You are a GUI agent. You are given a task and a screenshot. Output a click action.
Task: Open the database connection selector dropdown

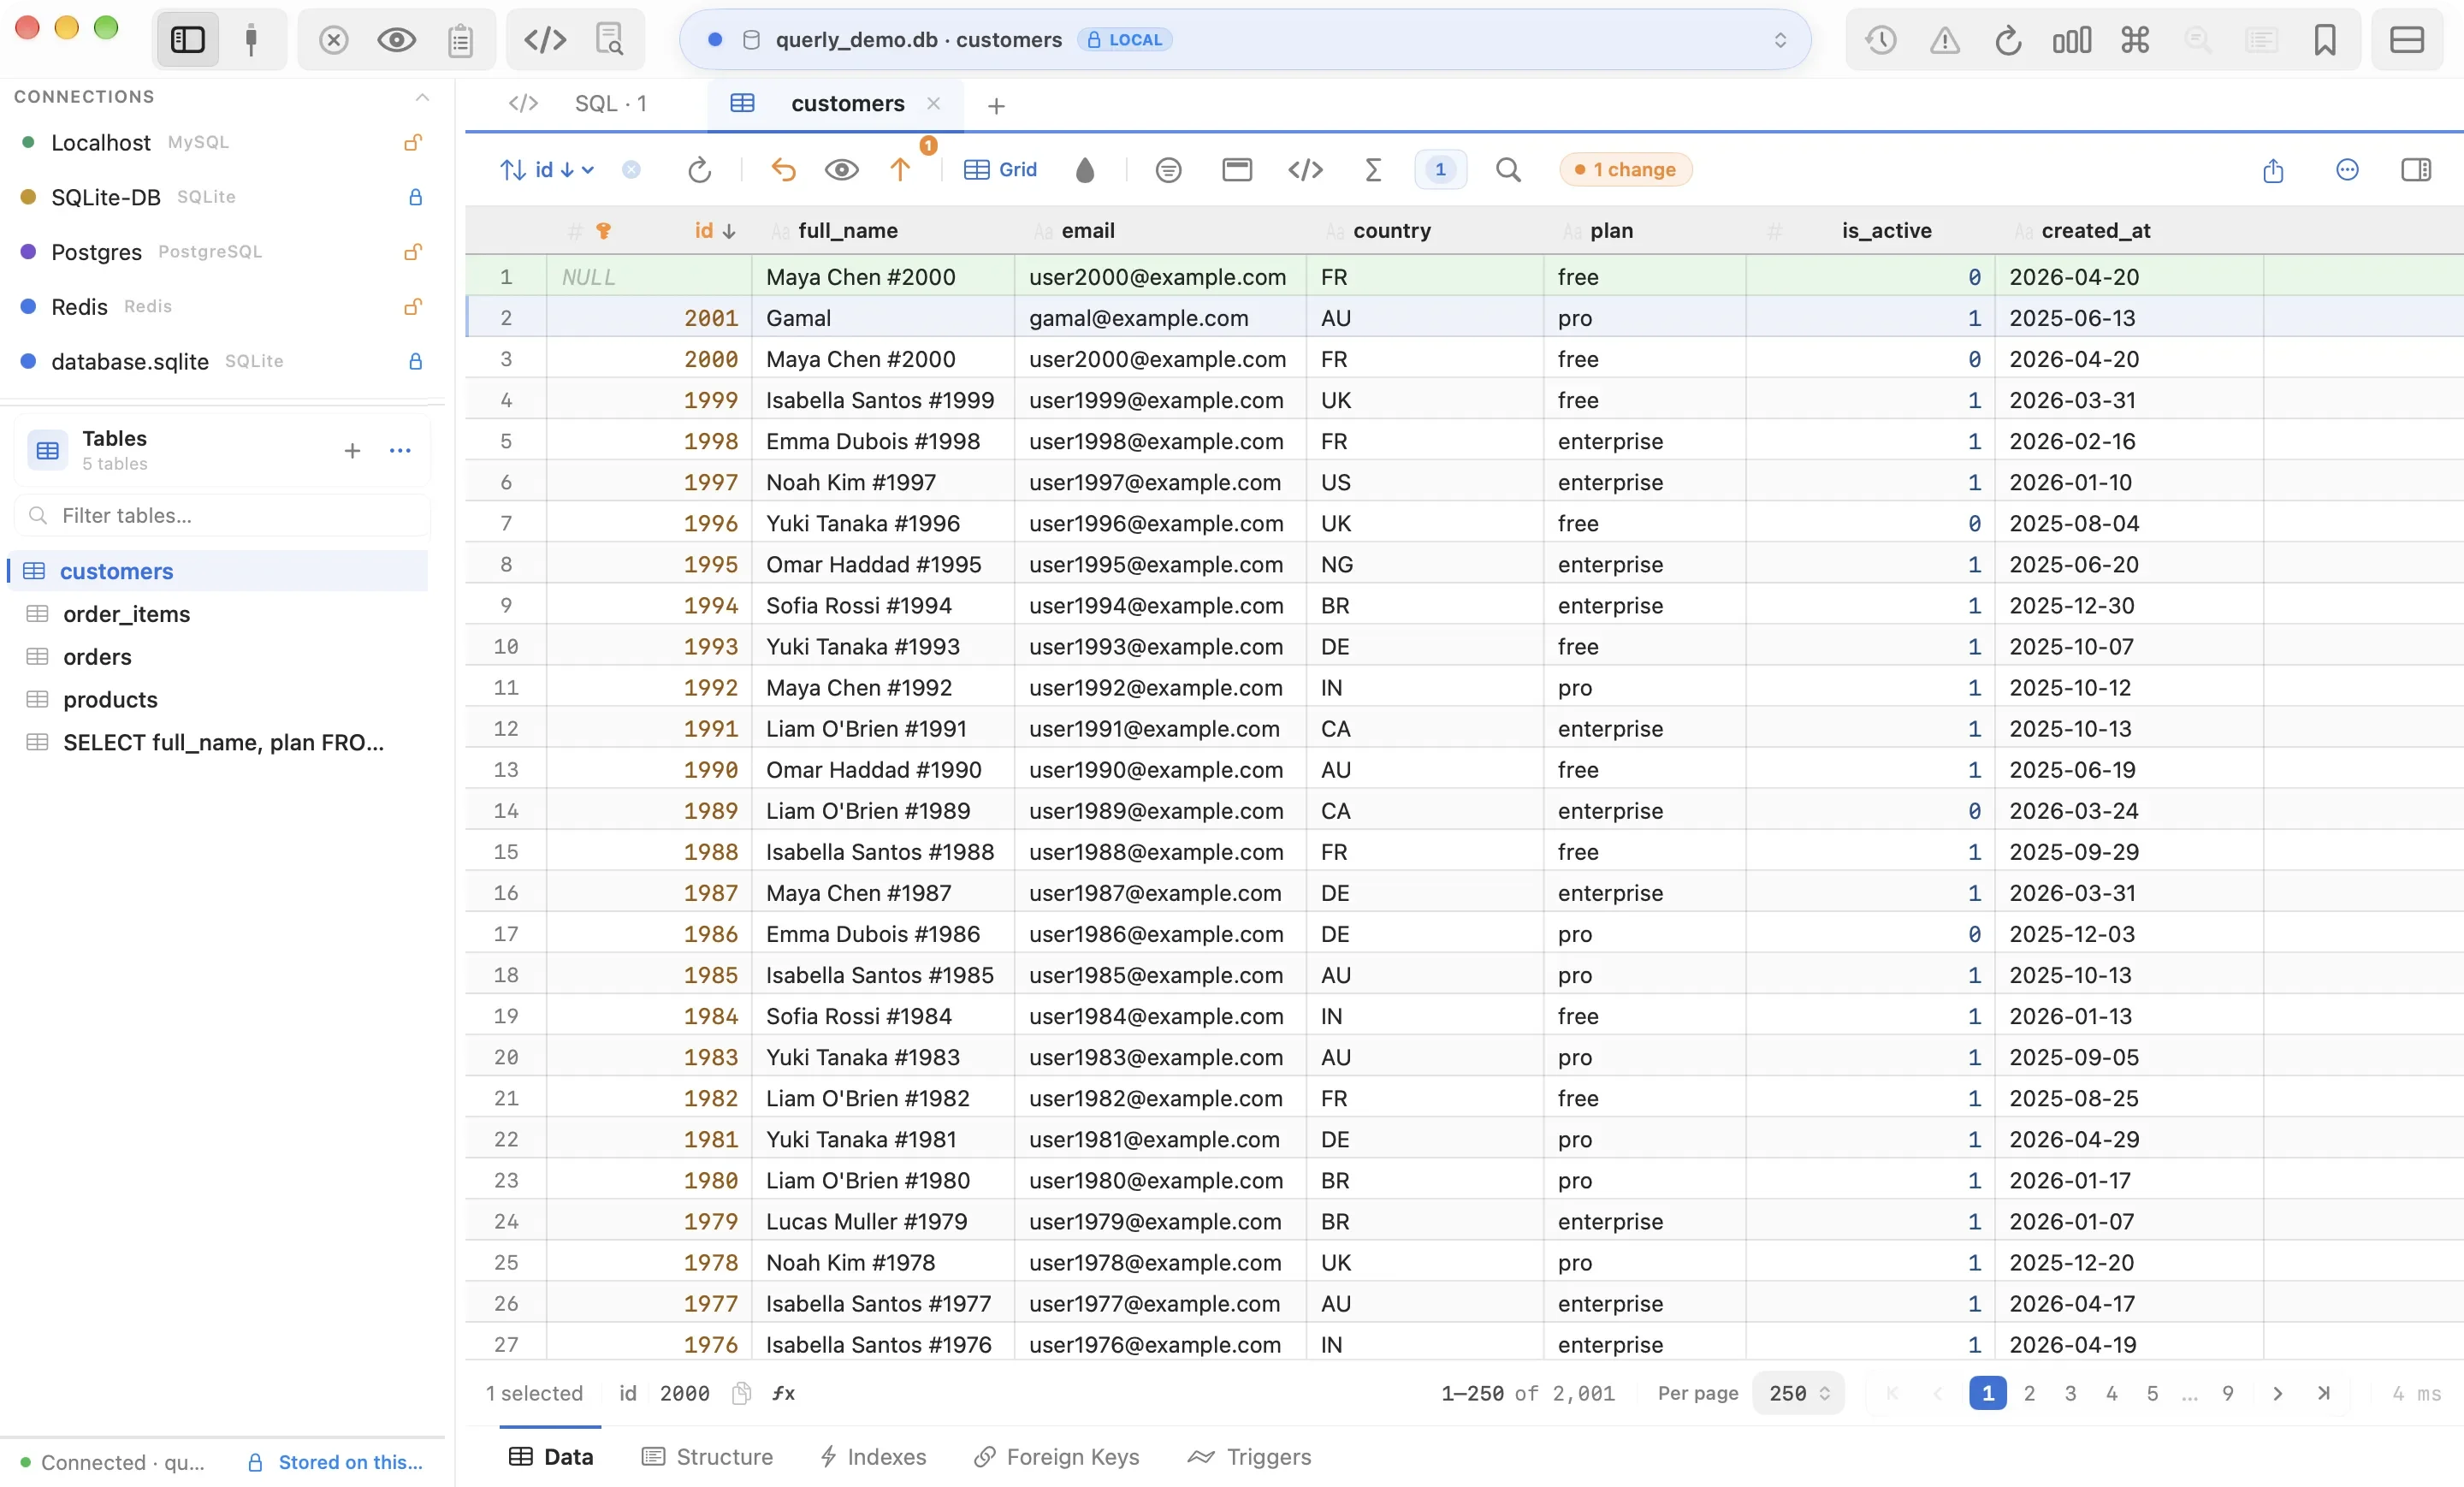[x=1245, y=40]
